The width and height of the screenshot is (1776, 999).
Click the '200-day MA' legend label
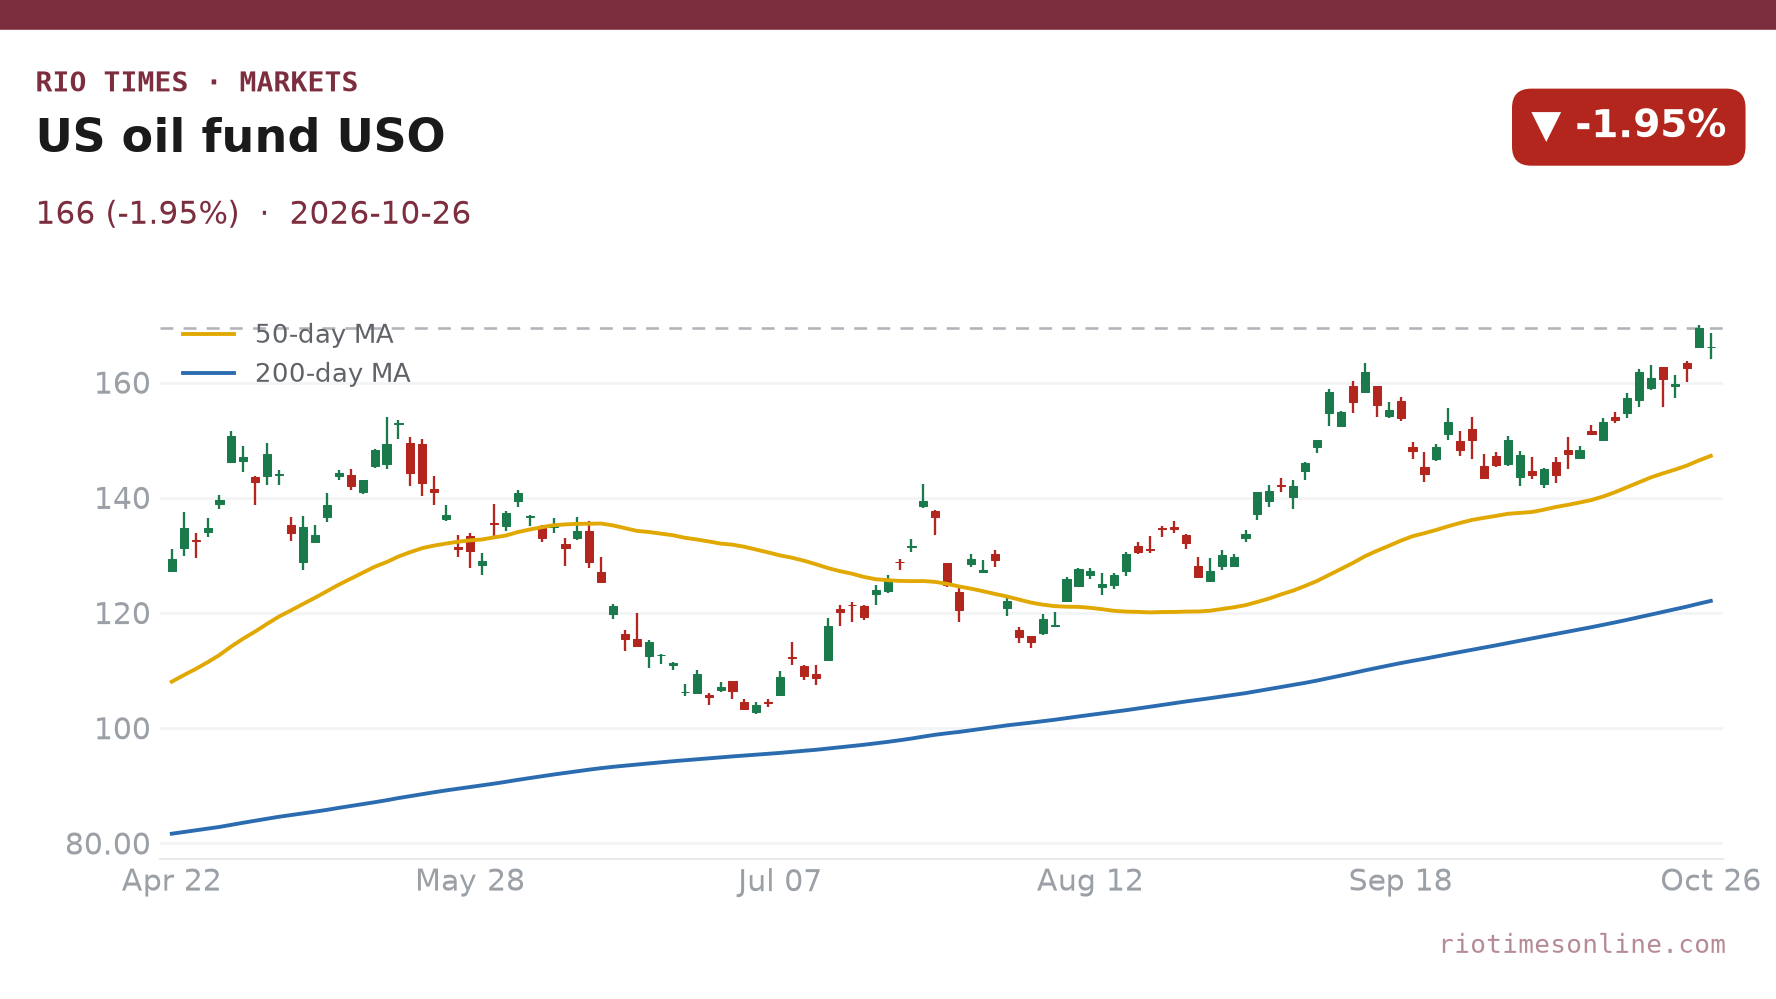333,373
